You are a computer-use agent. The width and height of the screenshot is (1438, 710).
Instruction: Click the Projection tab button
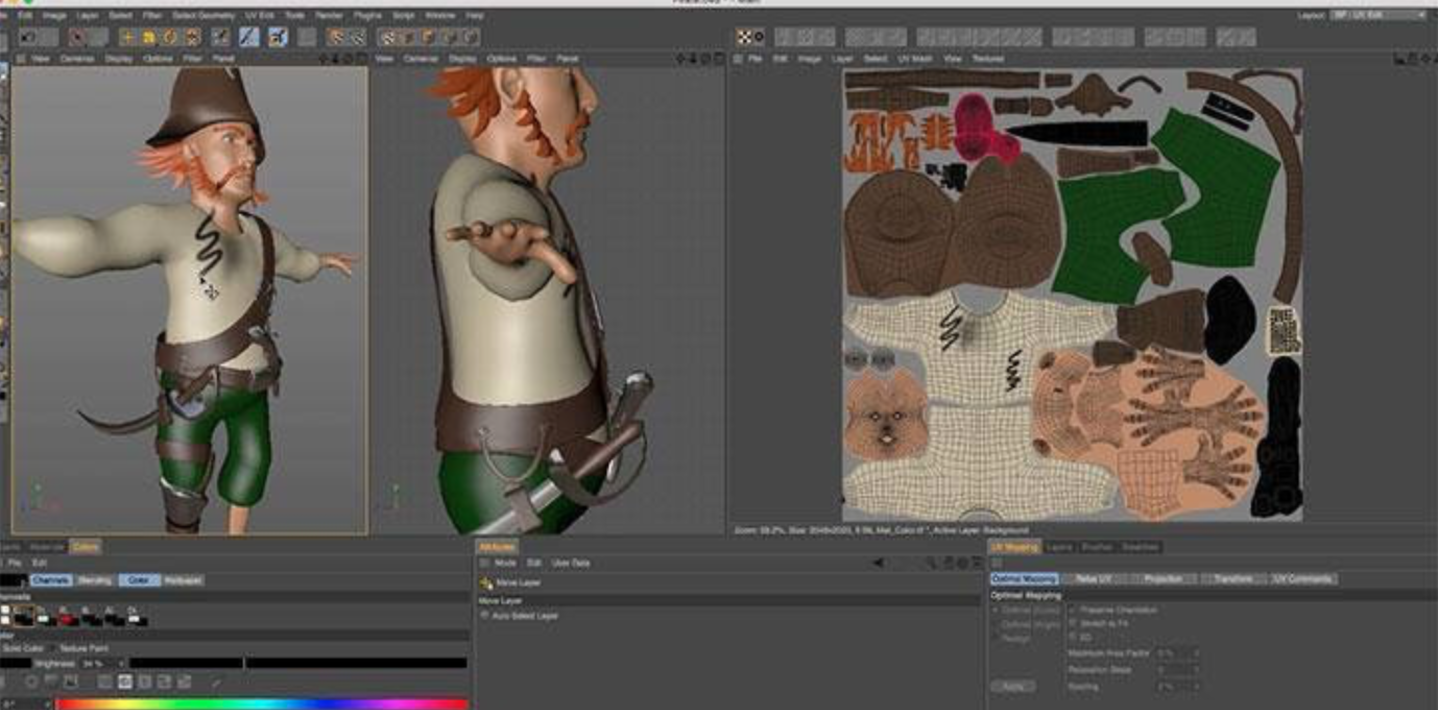1163,579
